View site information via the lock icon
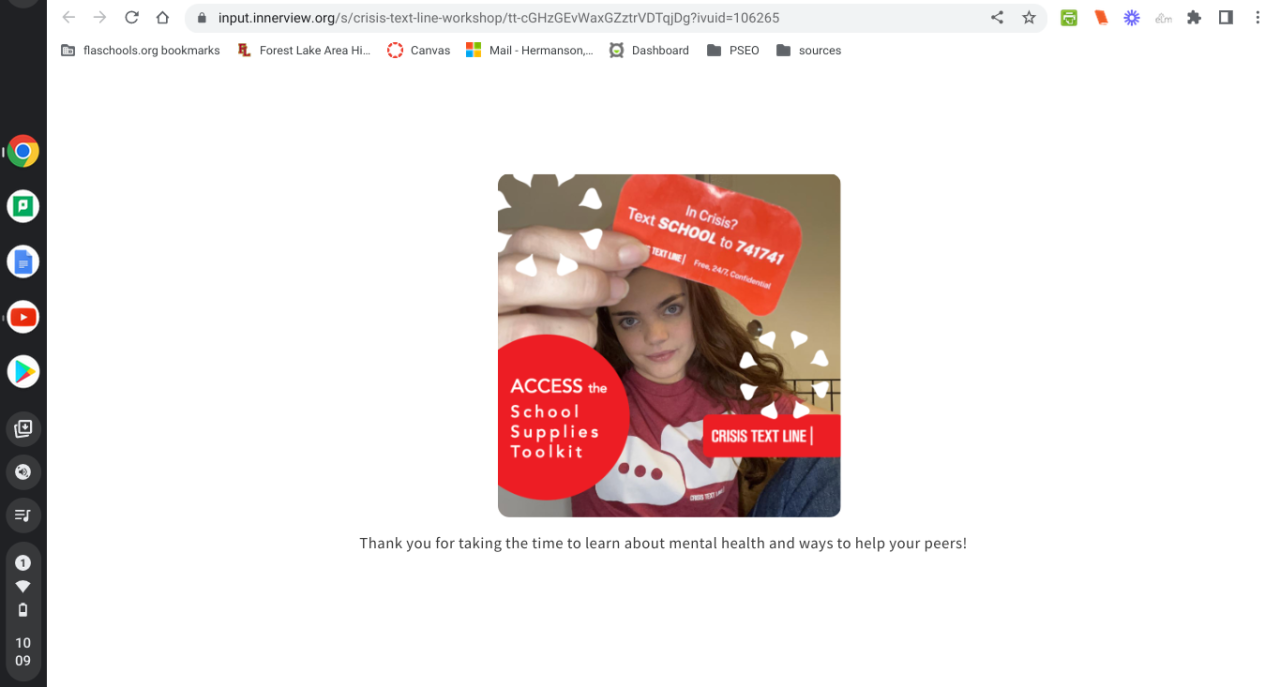 pos(202,18)
